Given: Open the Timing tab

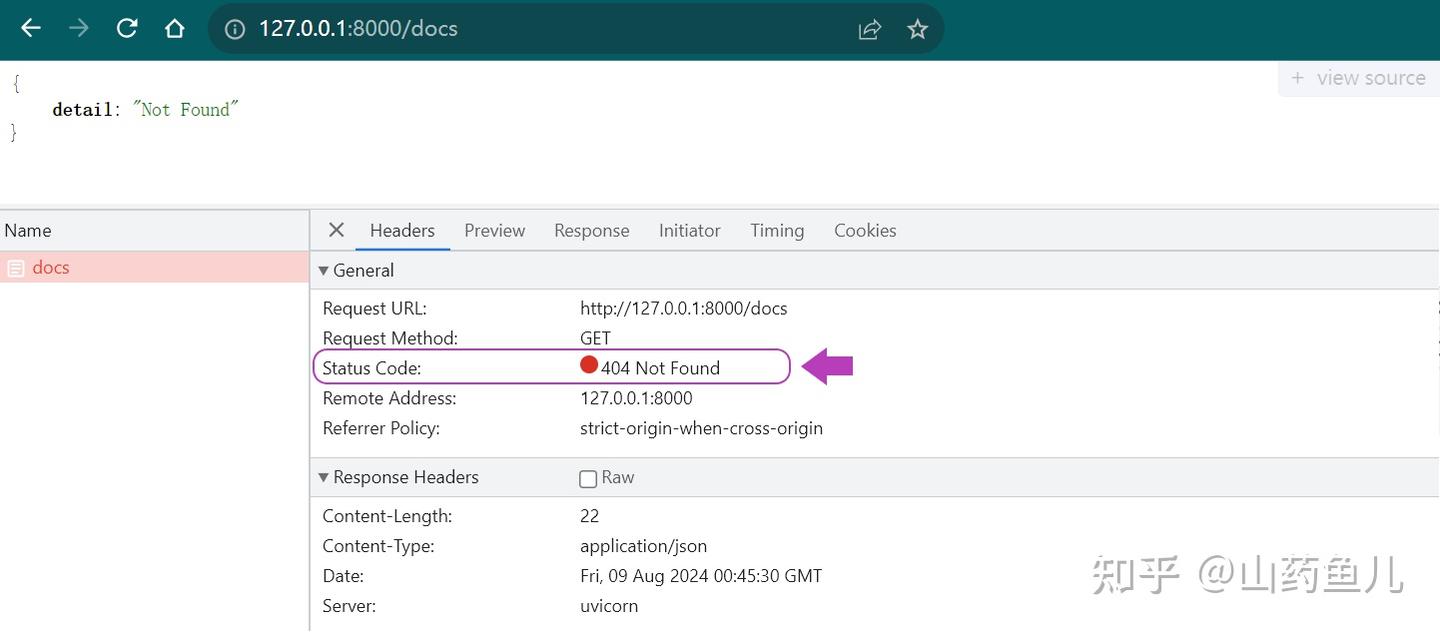Looking at the screenshot, I should coord(777,230).
